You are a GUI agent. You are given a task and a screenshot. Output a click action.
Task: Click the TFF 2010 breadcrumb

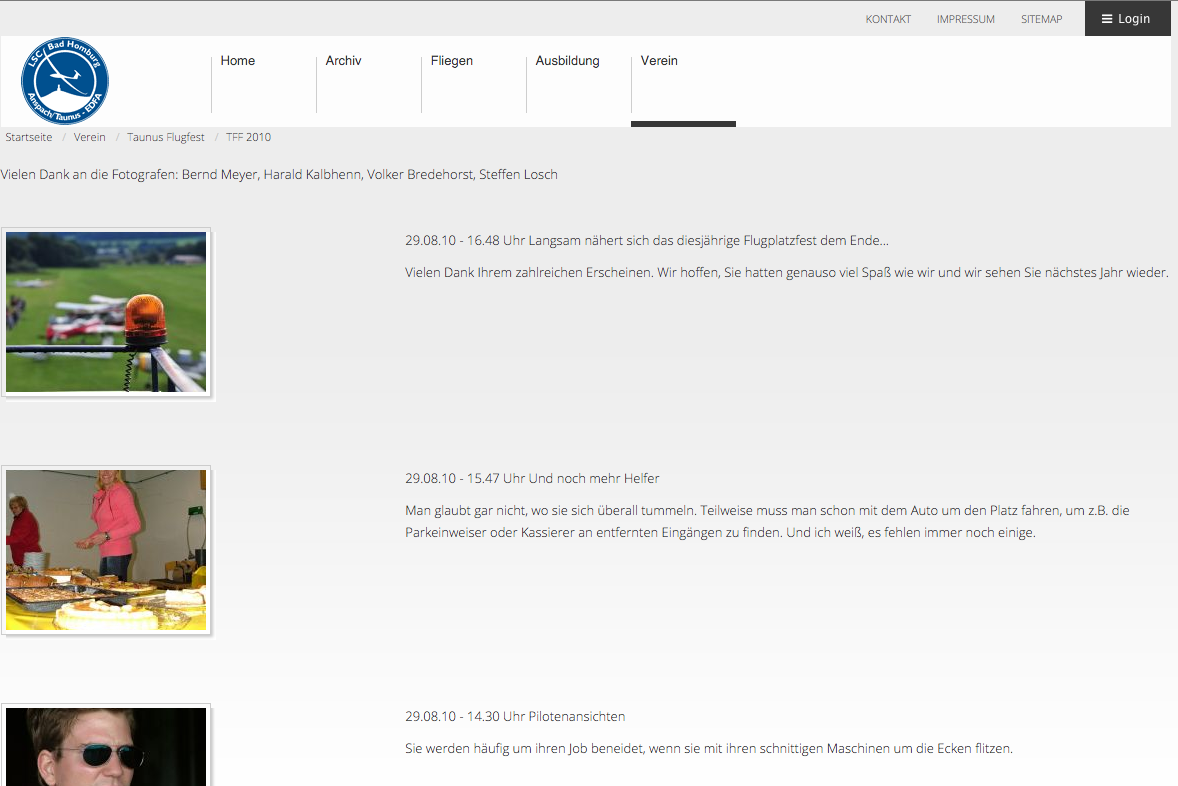249,138
